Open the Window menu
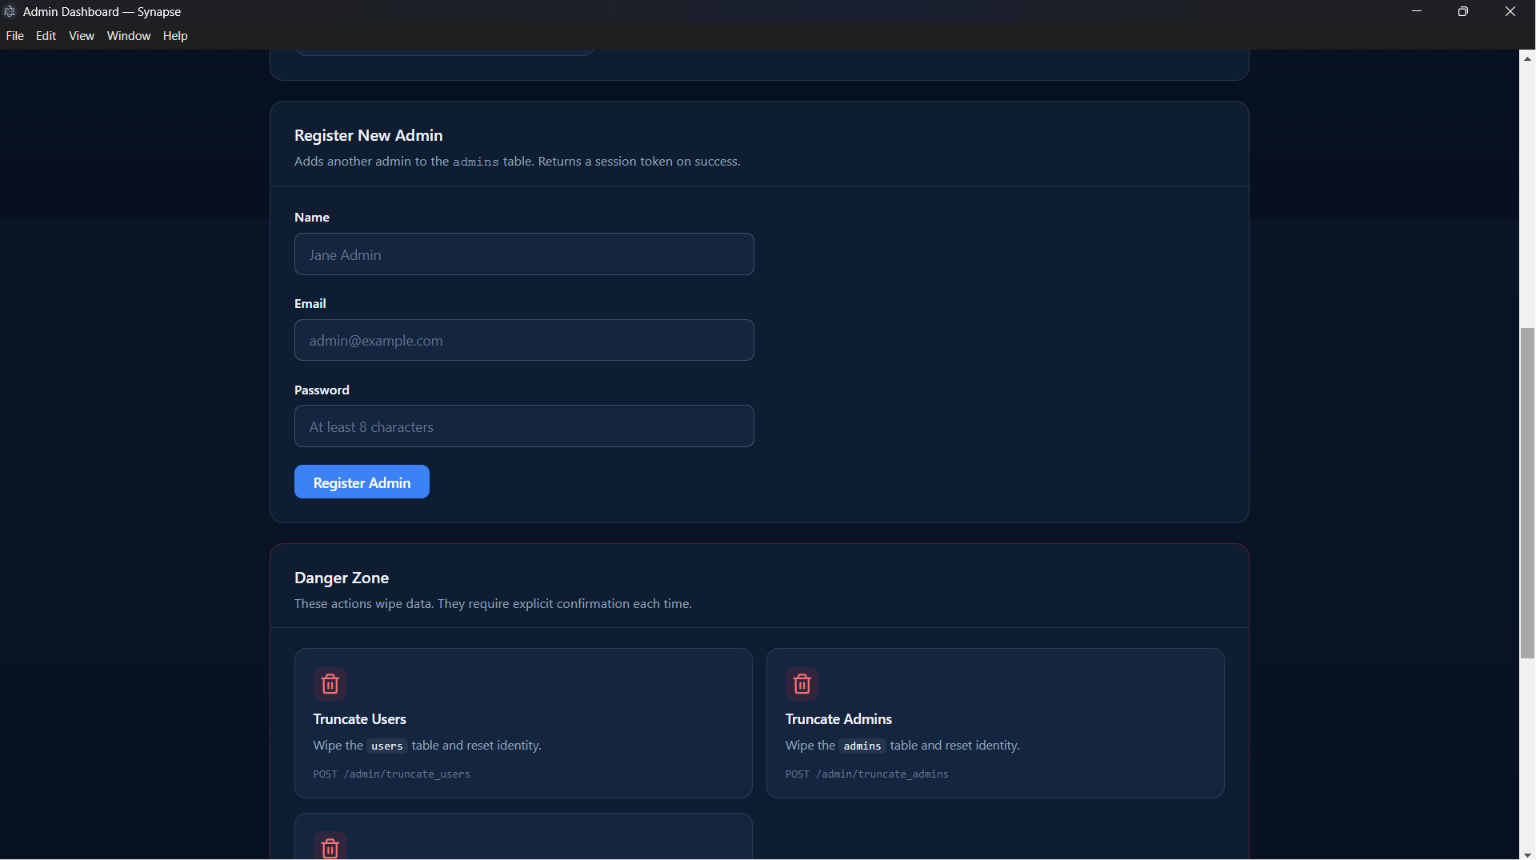The width and height of the screenshot is (1536, 860). point(129,36)
